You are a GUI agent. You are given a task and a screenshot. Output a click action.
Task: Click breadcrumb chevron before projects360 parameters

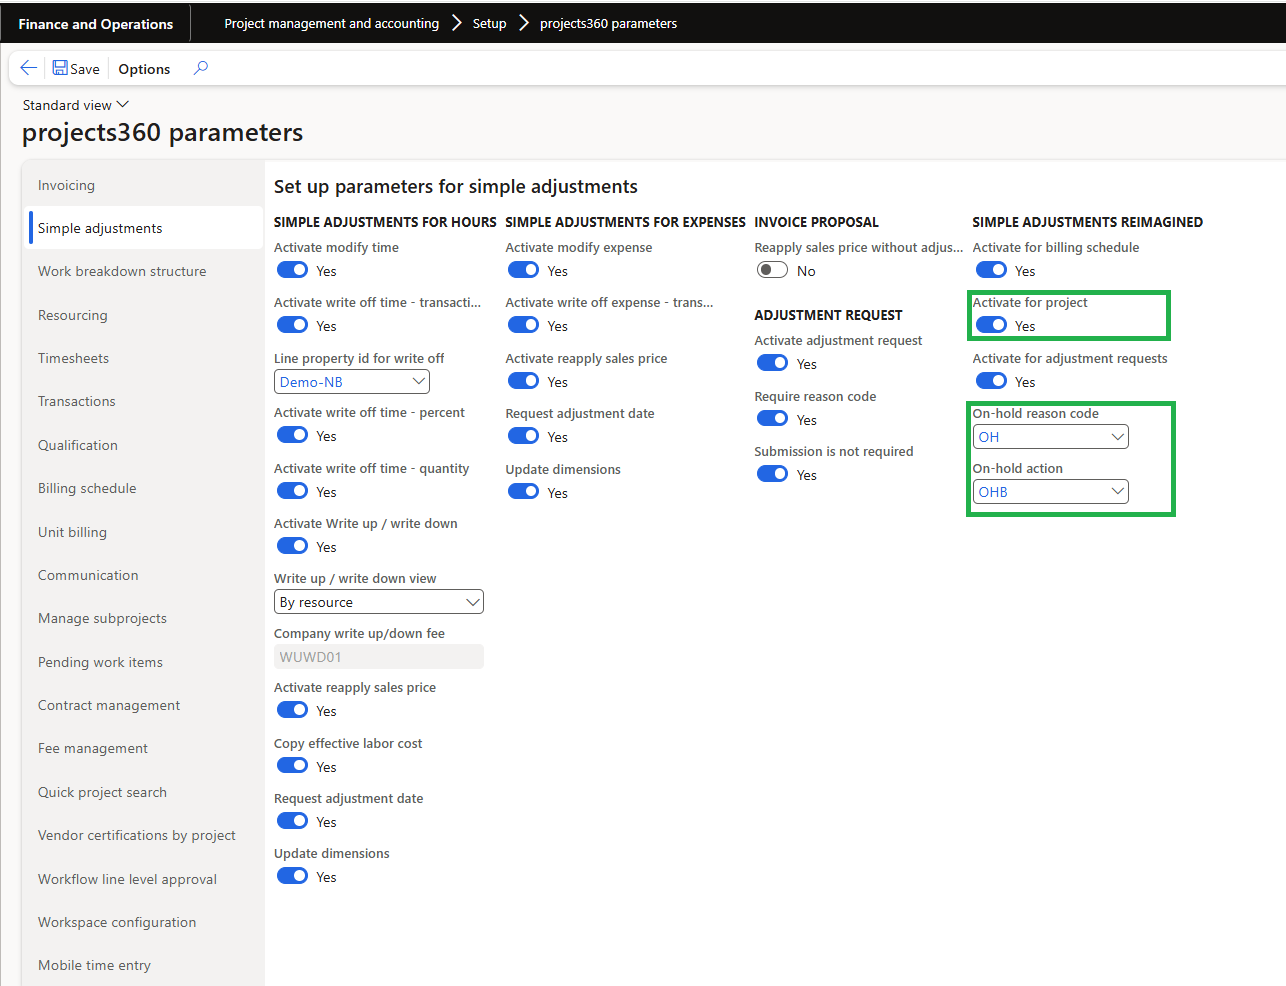click(x=523, y=23)
